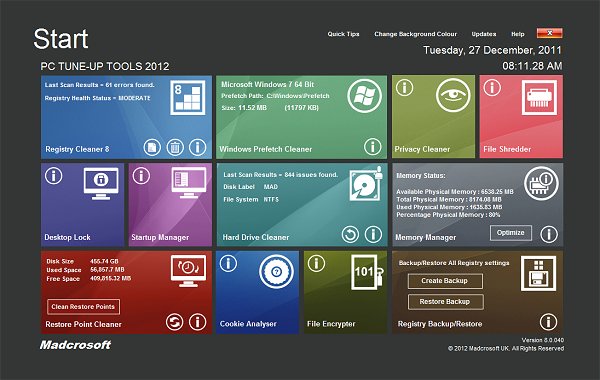This screenshot has height=380, width=600.
Task: Open info icon on Memory Manager tile
Action: coord(549,234)
